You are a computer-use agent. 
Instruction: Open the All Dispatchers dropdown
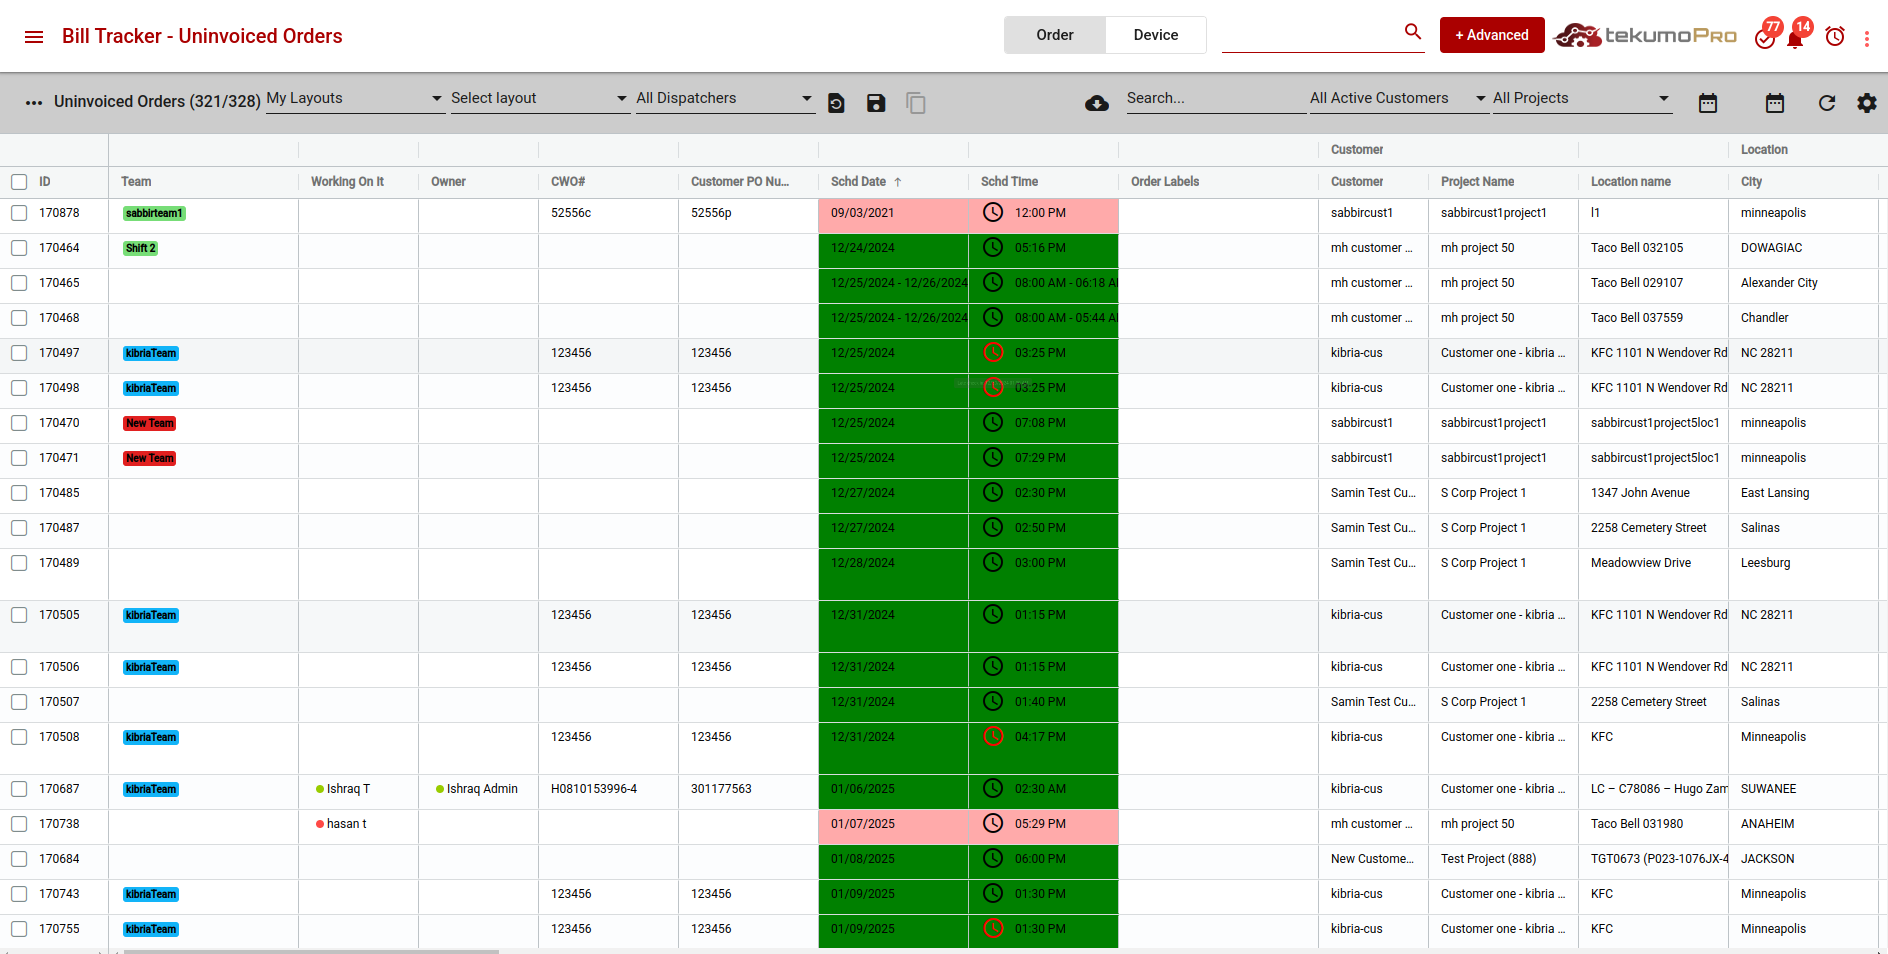[x=724, y=98]
